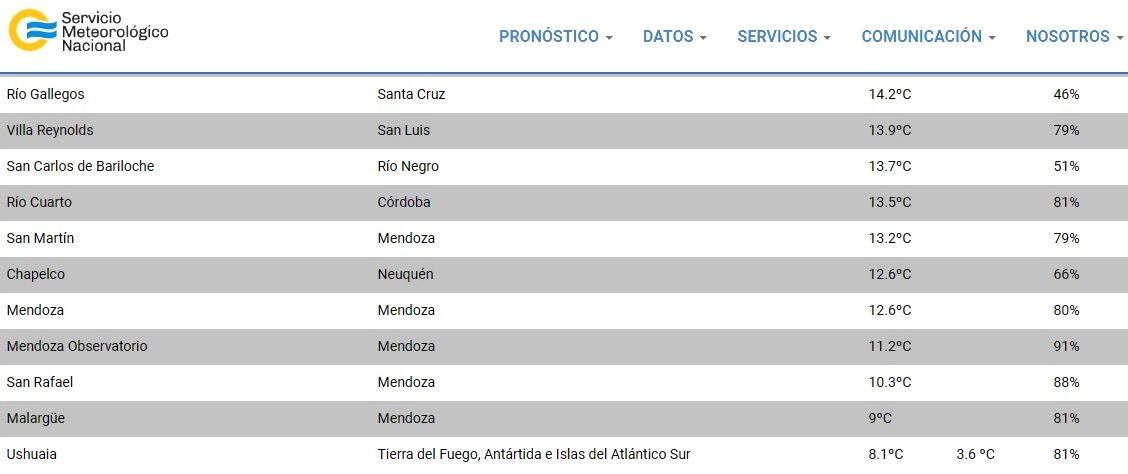Select the Villa Reynolds row
The height and width of the screenshot is (474, 1128).
point(50,130)
